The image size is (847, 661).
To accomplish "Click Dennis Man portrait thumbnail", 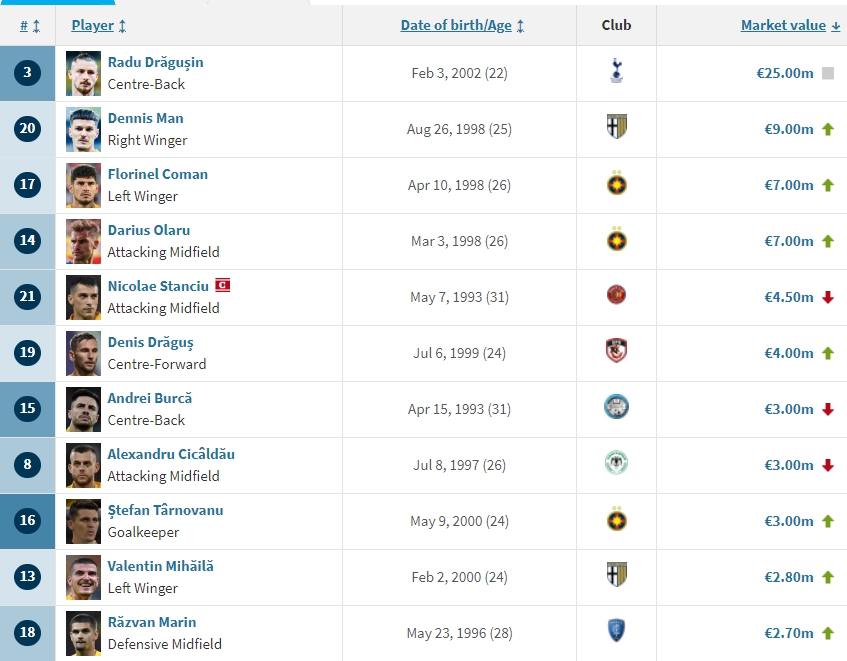I will 84,129.
